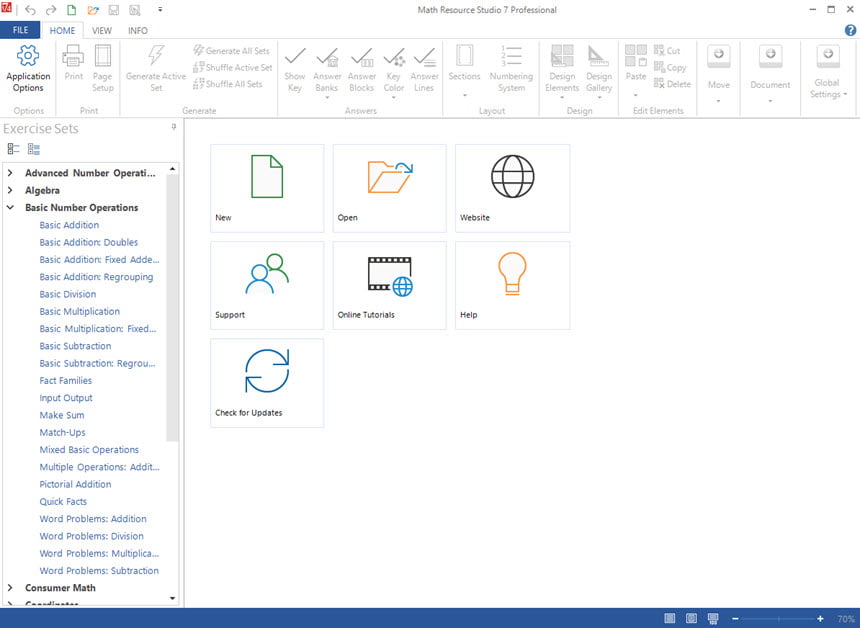Screen dimensions: 860x628
Task: Click Delete in Edit Elements
Action: (x=672, y=84)
